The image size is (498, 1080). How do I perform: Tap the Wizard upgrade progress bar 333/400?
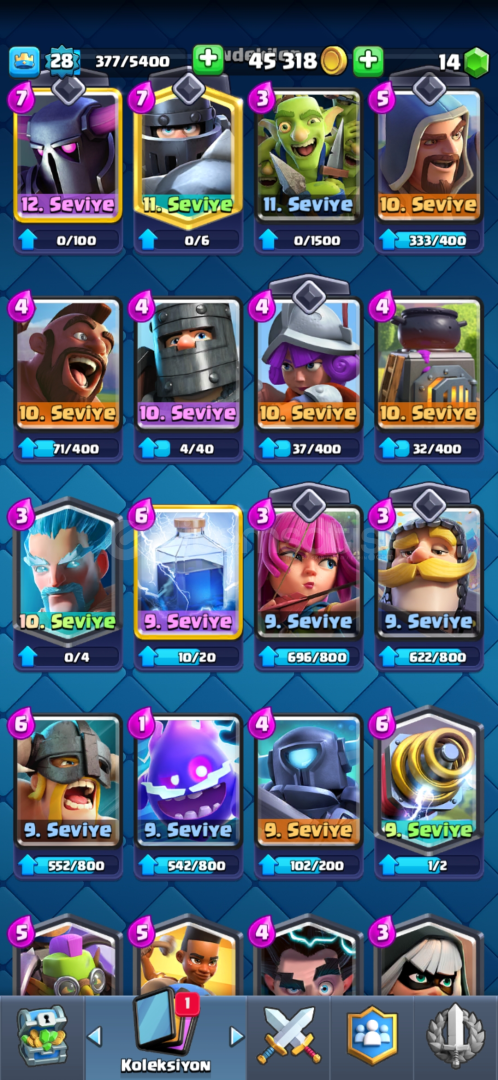(428, 240)
